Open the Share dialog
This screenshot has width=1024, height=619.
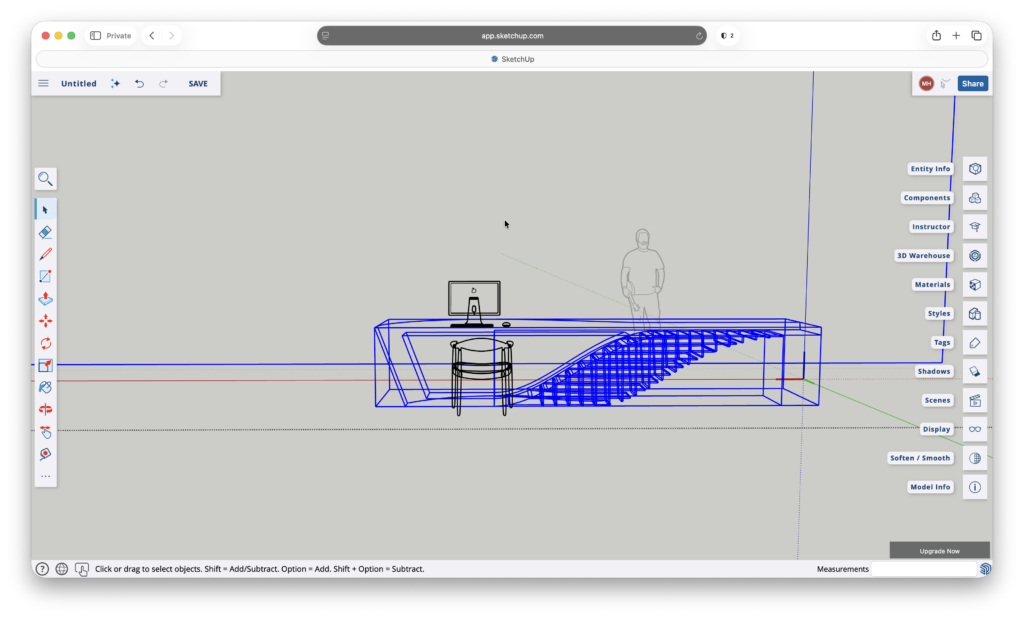[x=971, y=83]
